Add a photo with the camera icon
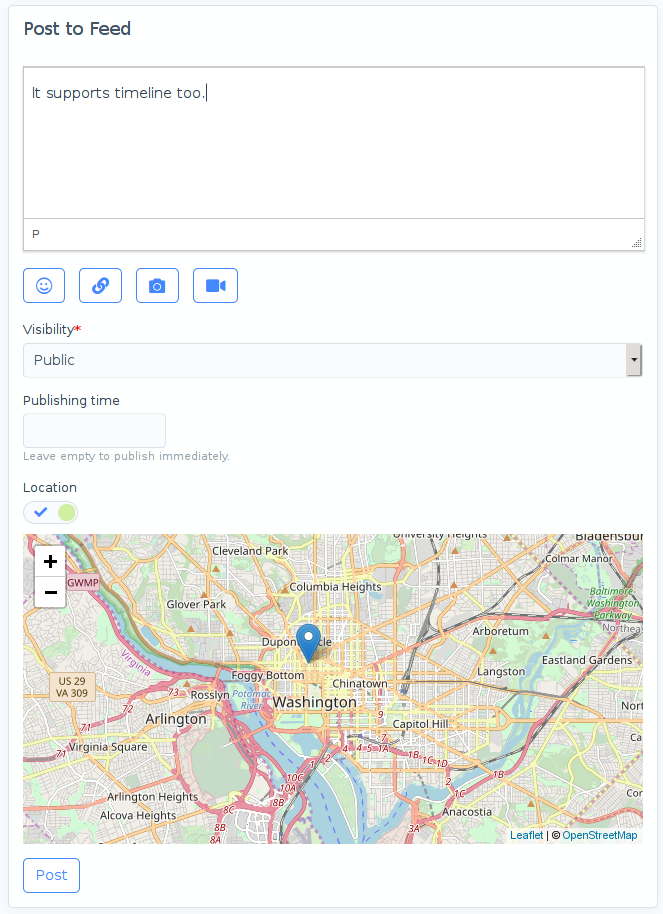 pos(157,285)
